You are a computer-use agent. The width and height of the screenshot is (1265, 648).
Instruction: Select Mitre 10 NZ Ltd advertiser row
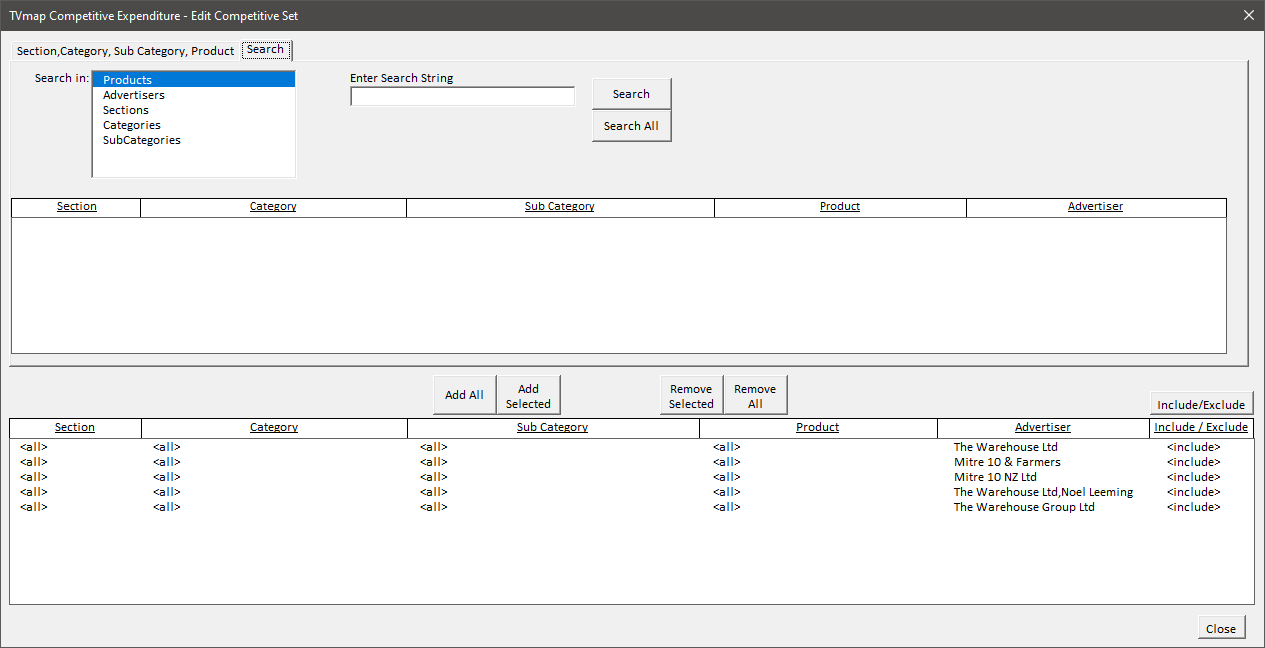[631, 477]
